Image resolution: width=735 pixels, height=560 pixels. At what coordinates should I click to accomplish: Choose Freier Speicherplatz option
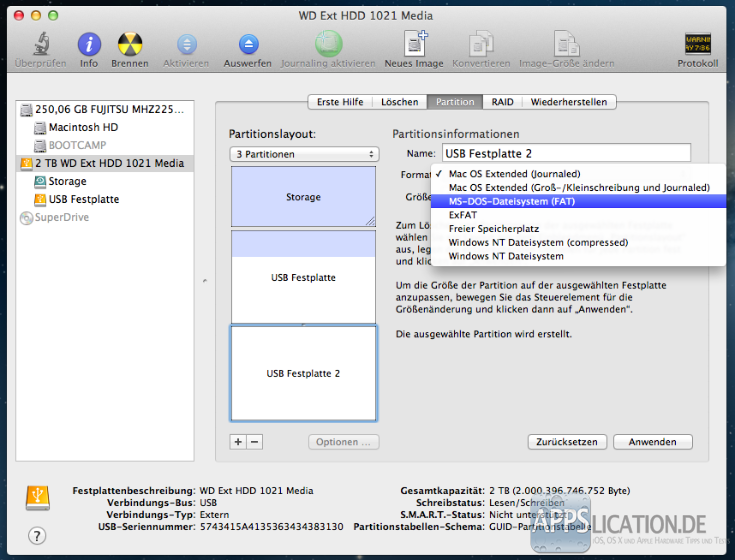[x=578, y=229]
